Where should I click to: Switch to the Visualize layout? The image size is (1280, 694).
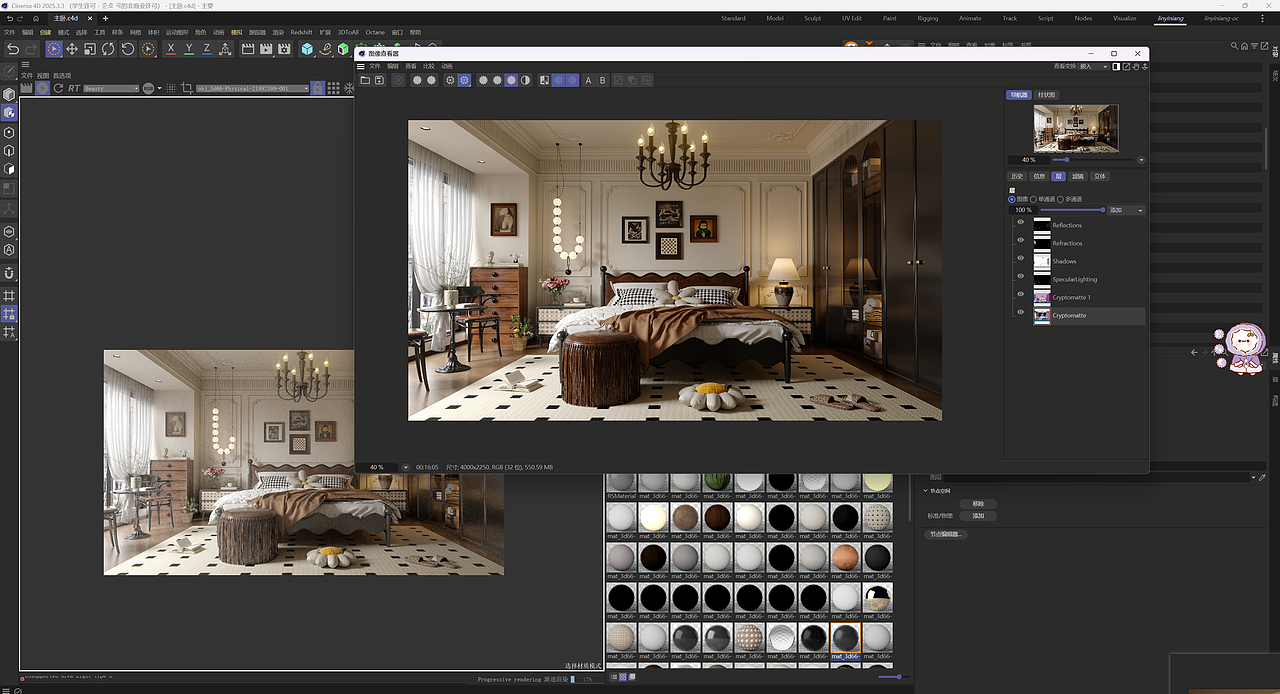(1124, 18)
